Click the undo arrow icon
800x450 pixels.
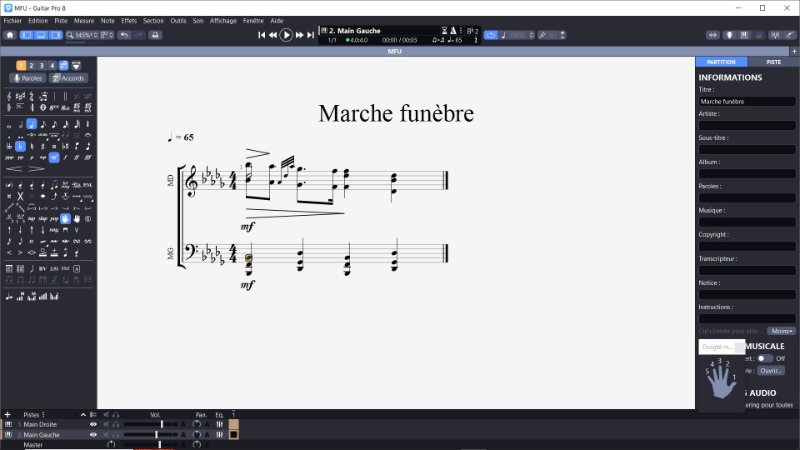pyautogui.click(x=123, y=34)
